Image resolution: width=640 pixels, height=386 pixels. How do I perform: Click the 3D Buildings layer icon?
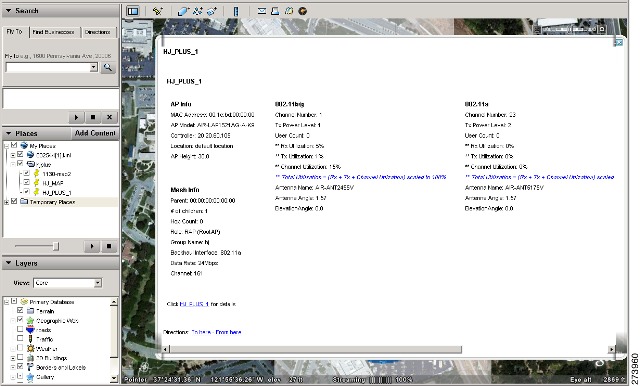30,358
